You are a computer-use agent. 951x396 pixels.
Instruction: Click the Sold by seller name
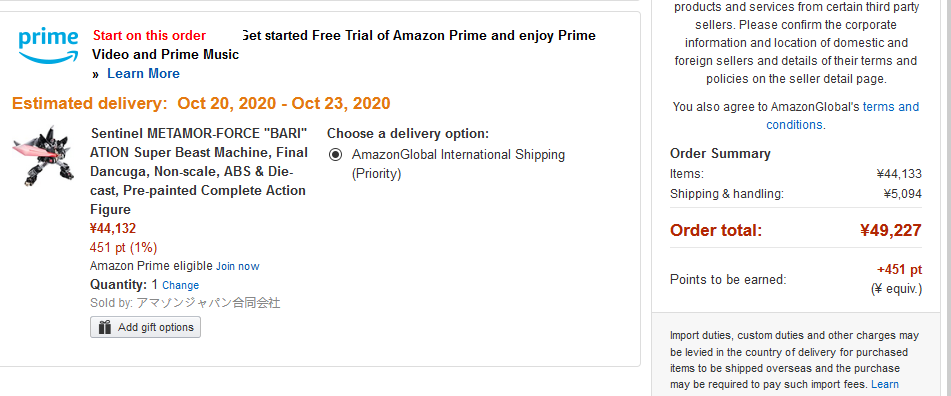(208, 303)
